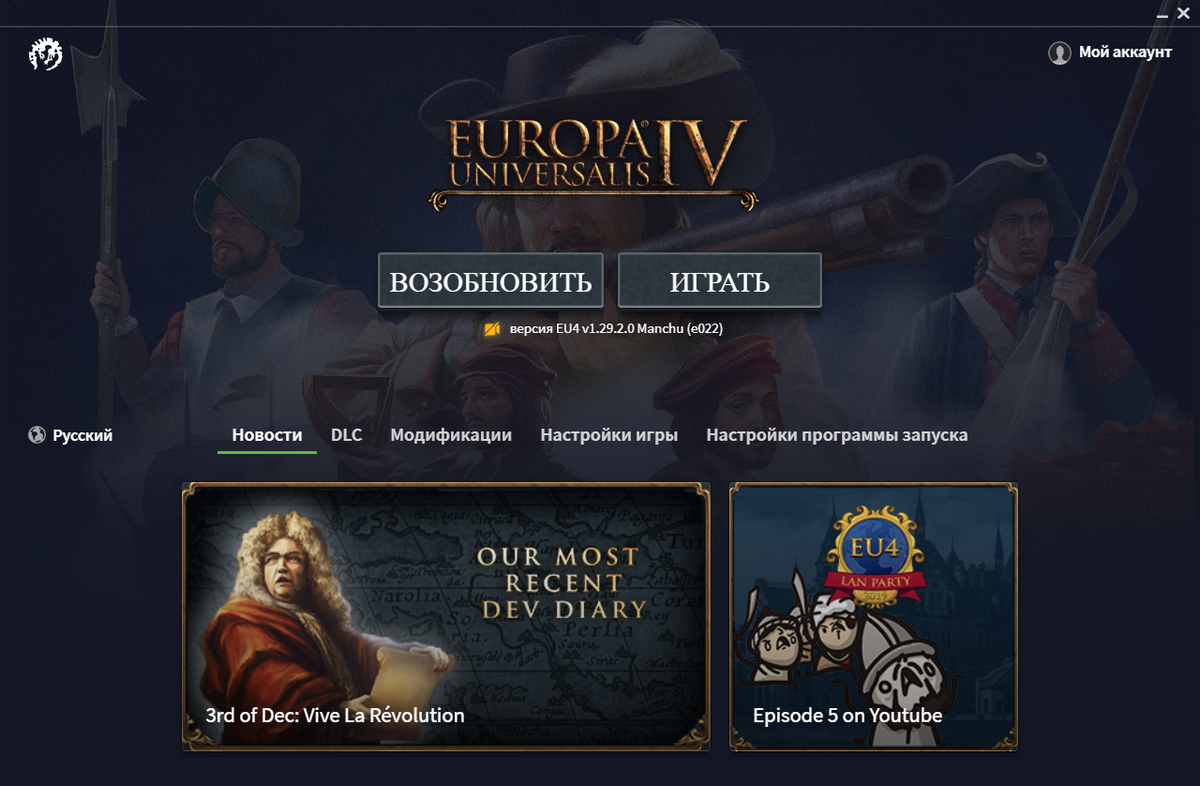Open the Русский language selector

coord(71,435)
